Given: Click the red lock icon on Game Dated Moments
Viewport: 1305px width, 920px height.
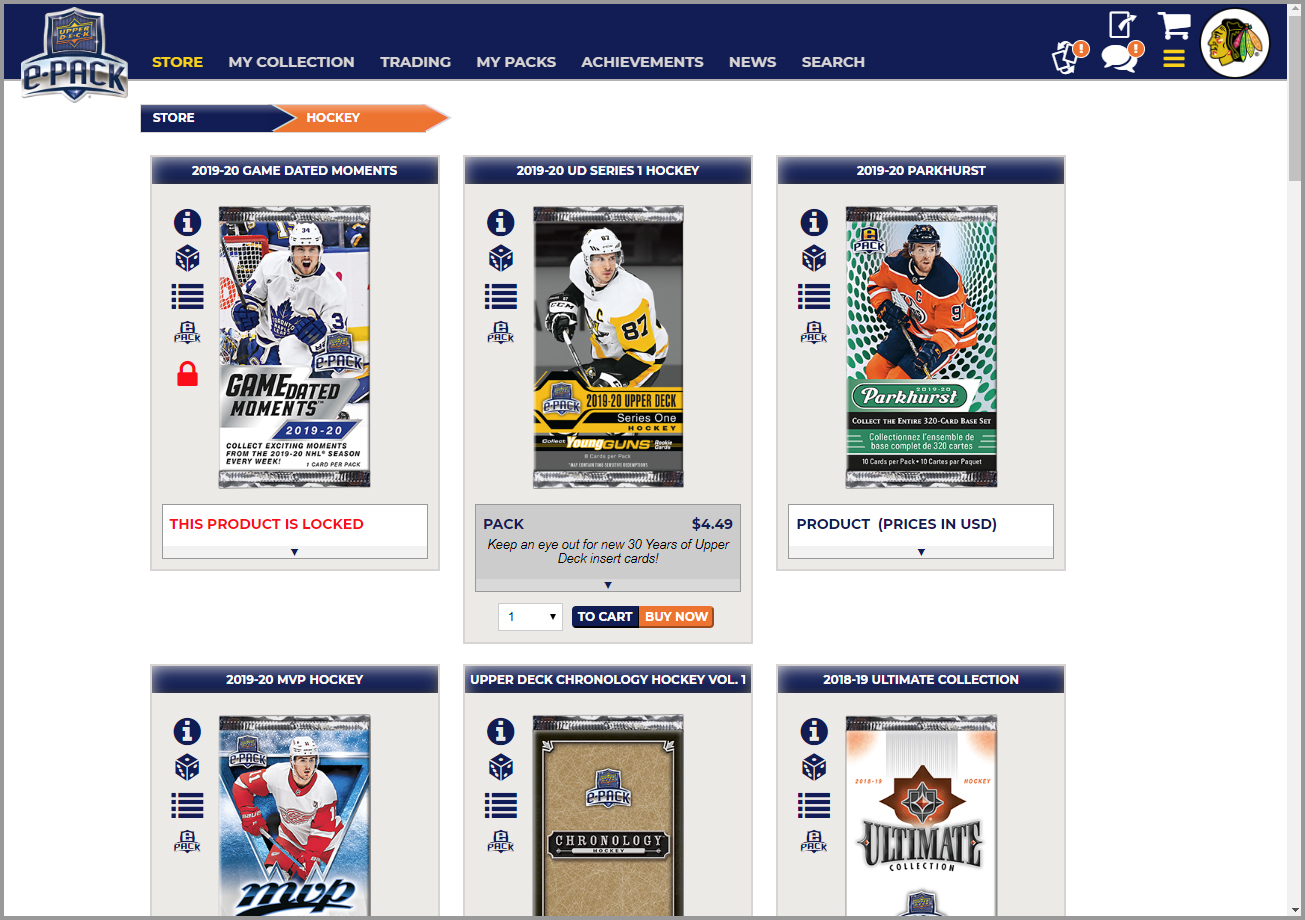Looking at the screenshot, I should pyautogui.click(x=187, y=373).
